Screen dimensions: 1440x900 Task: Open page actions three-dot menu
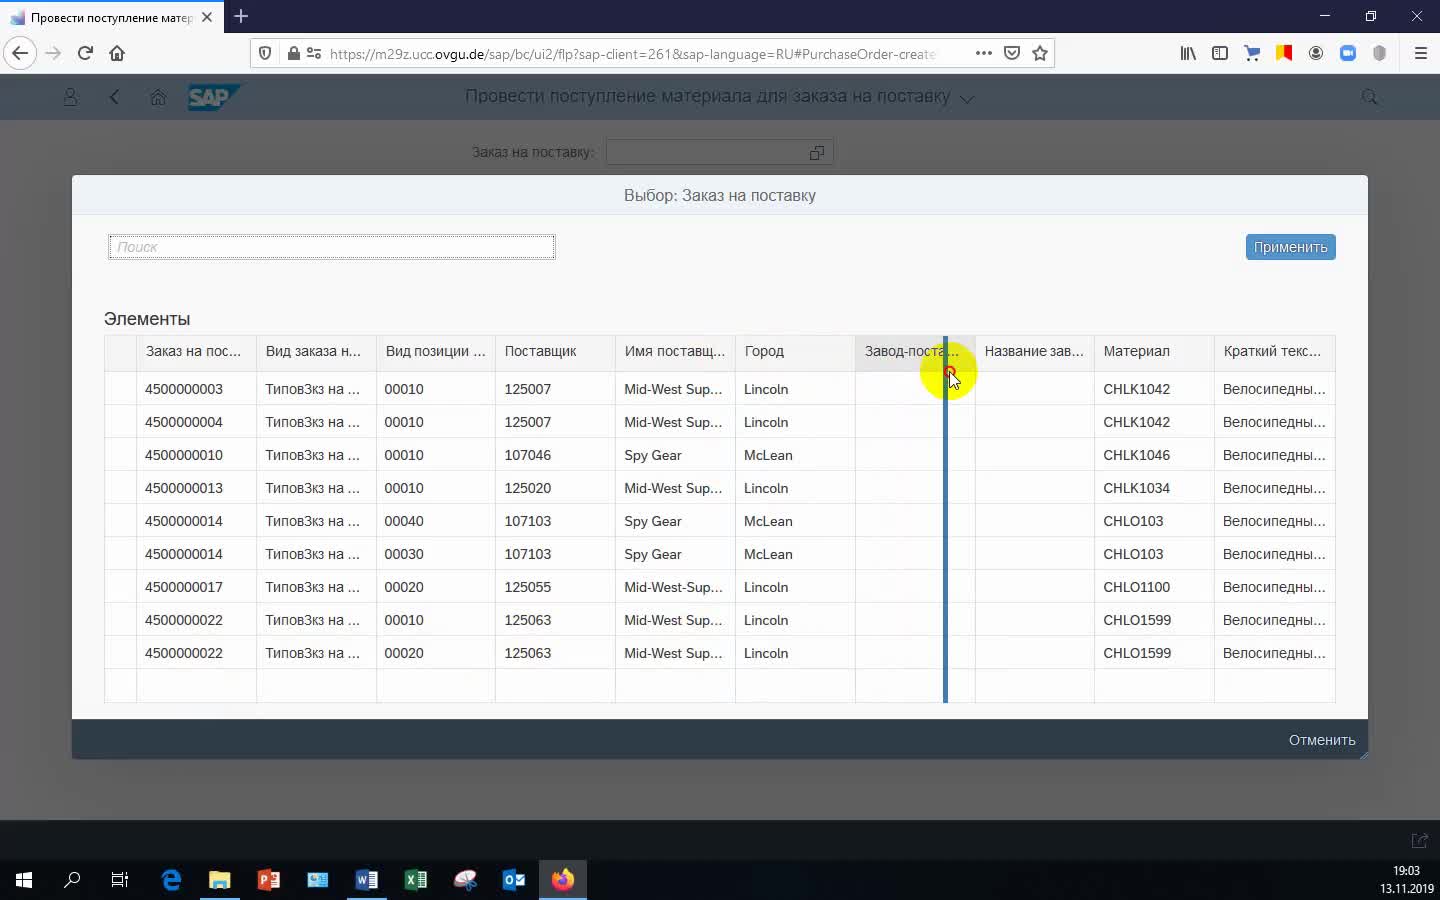coord(984,53)
